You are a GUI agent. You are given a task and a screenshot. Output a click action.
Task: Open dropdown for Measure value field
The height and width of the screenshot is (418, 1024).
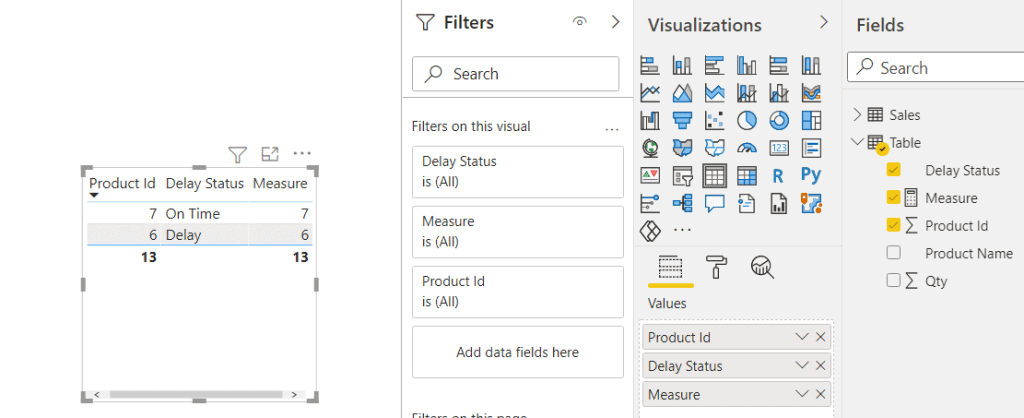(802, 394)
